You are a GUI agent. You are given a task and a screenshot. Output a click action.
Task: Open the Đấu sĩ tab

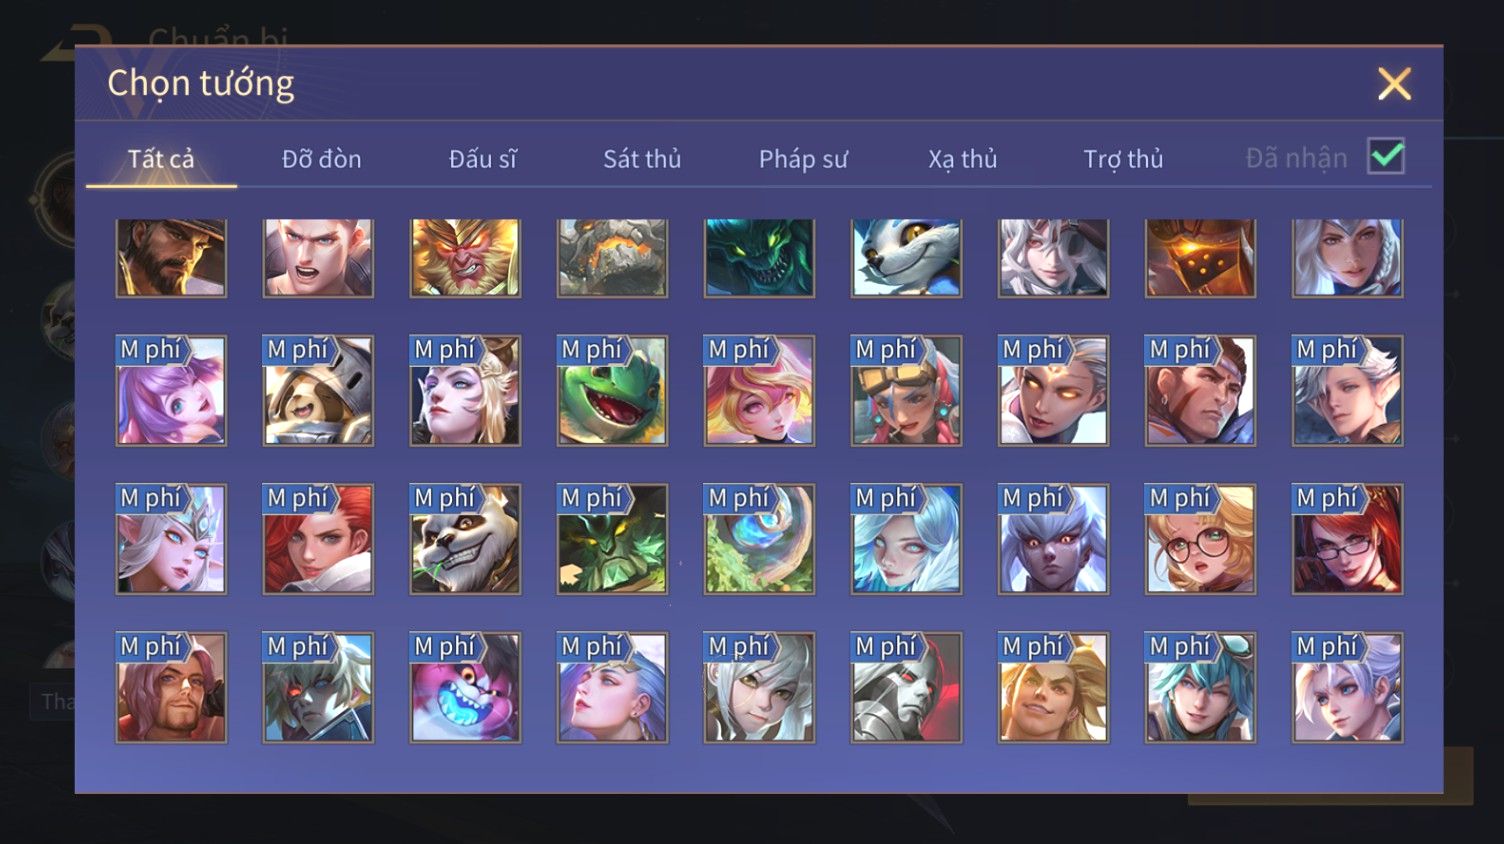[482, 159]
